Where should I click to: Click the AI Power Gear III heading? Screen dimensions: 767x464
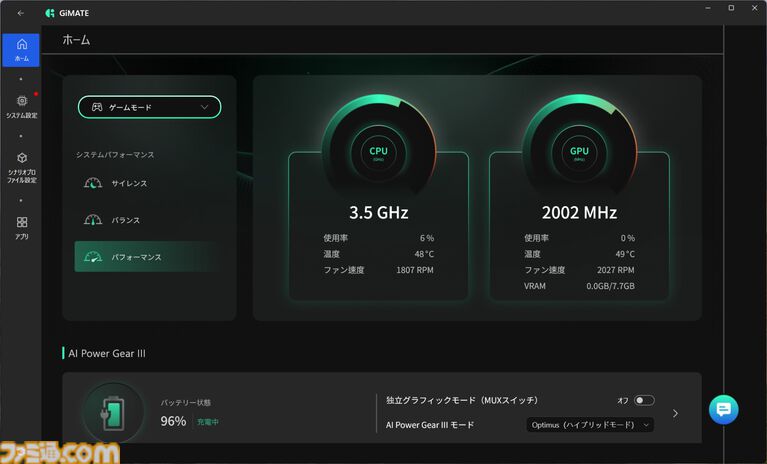click(x=107, y=354)
